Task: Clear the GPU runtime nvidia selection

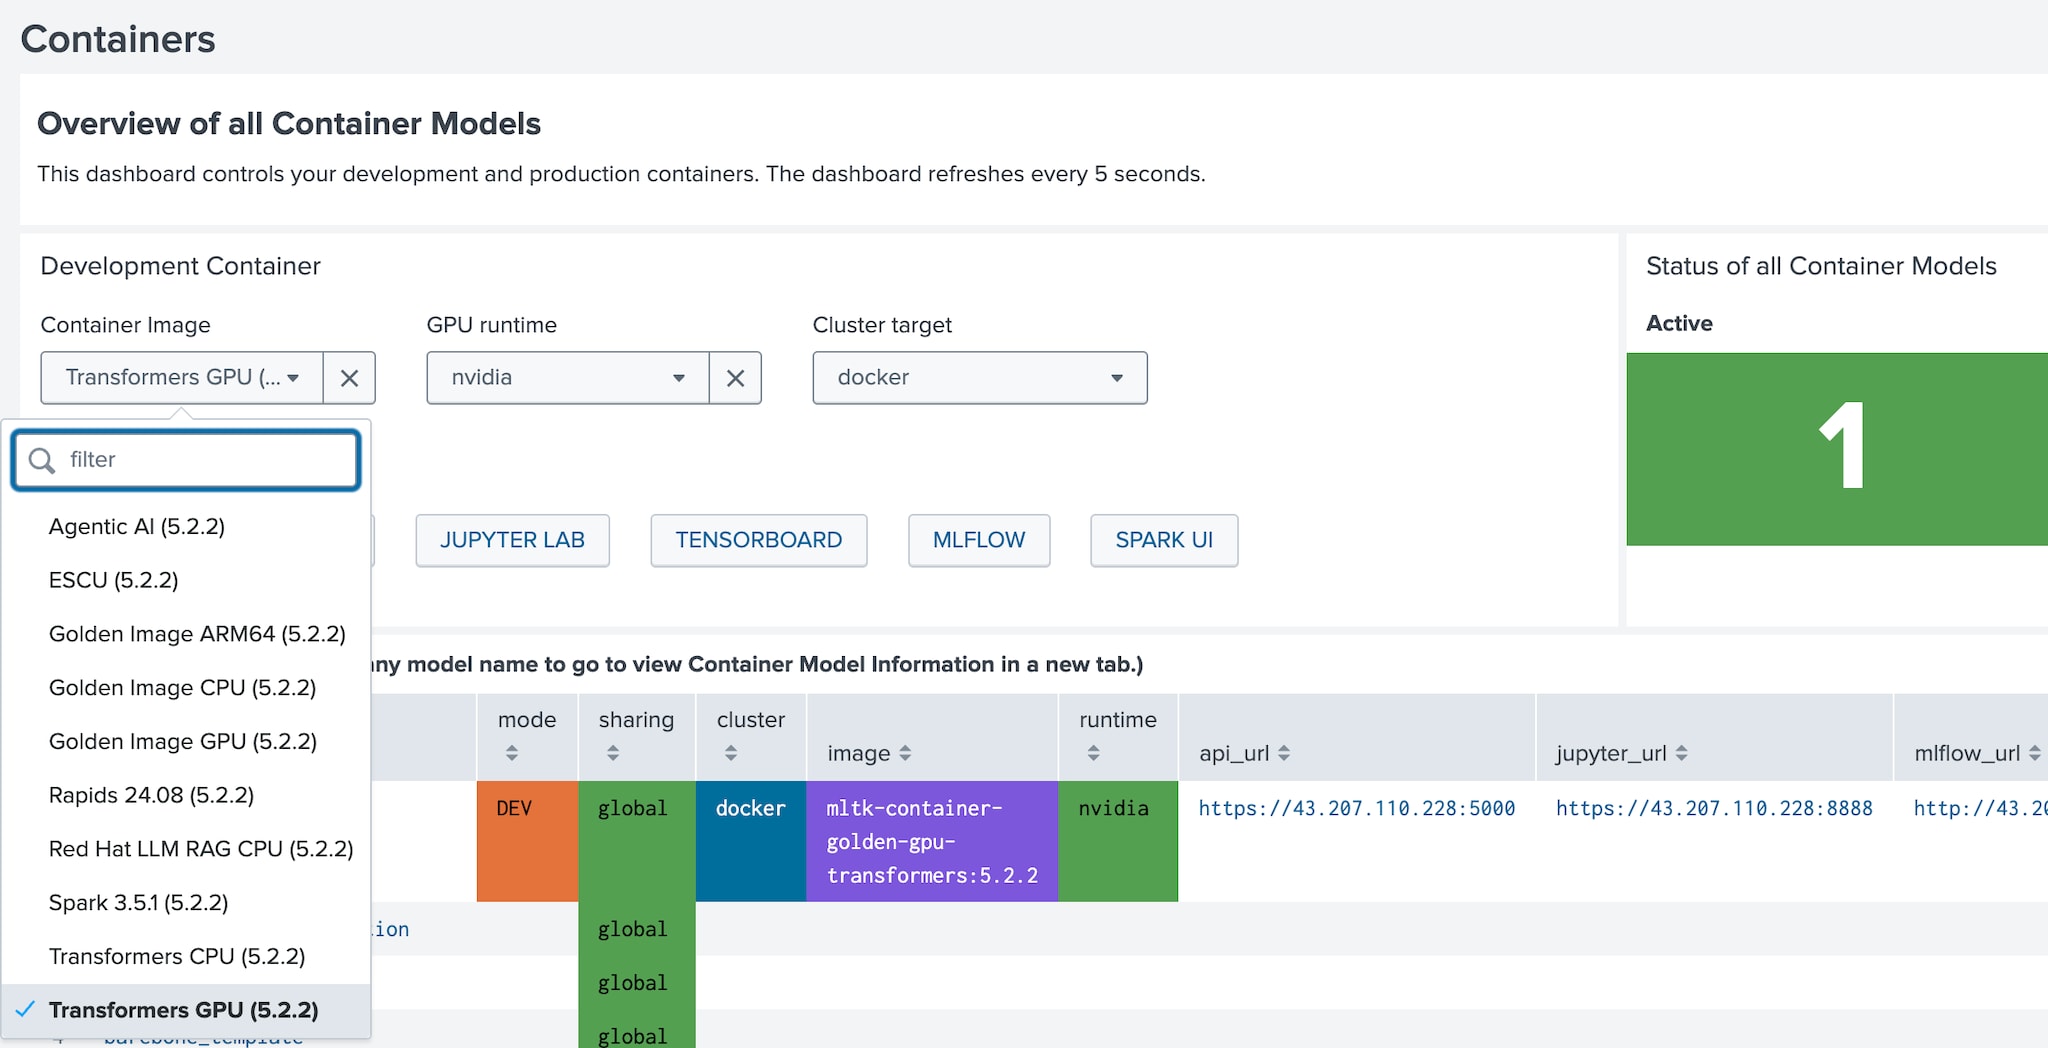Action: click(735, 378)
